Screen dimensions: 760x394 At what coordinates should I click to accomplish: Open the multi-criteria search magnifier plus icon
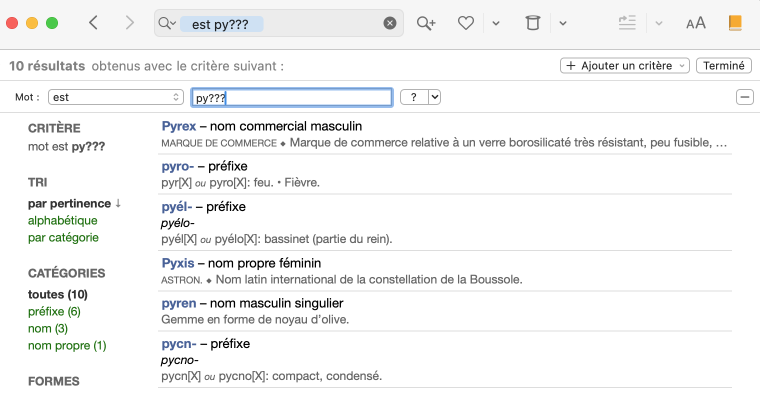tap(426, 23)
